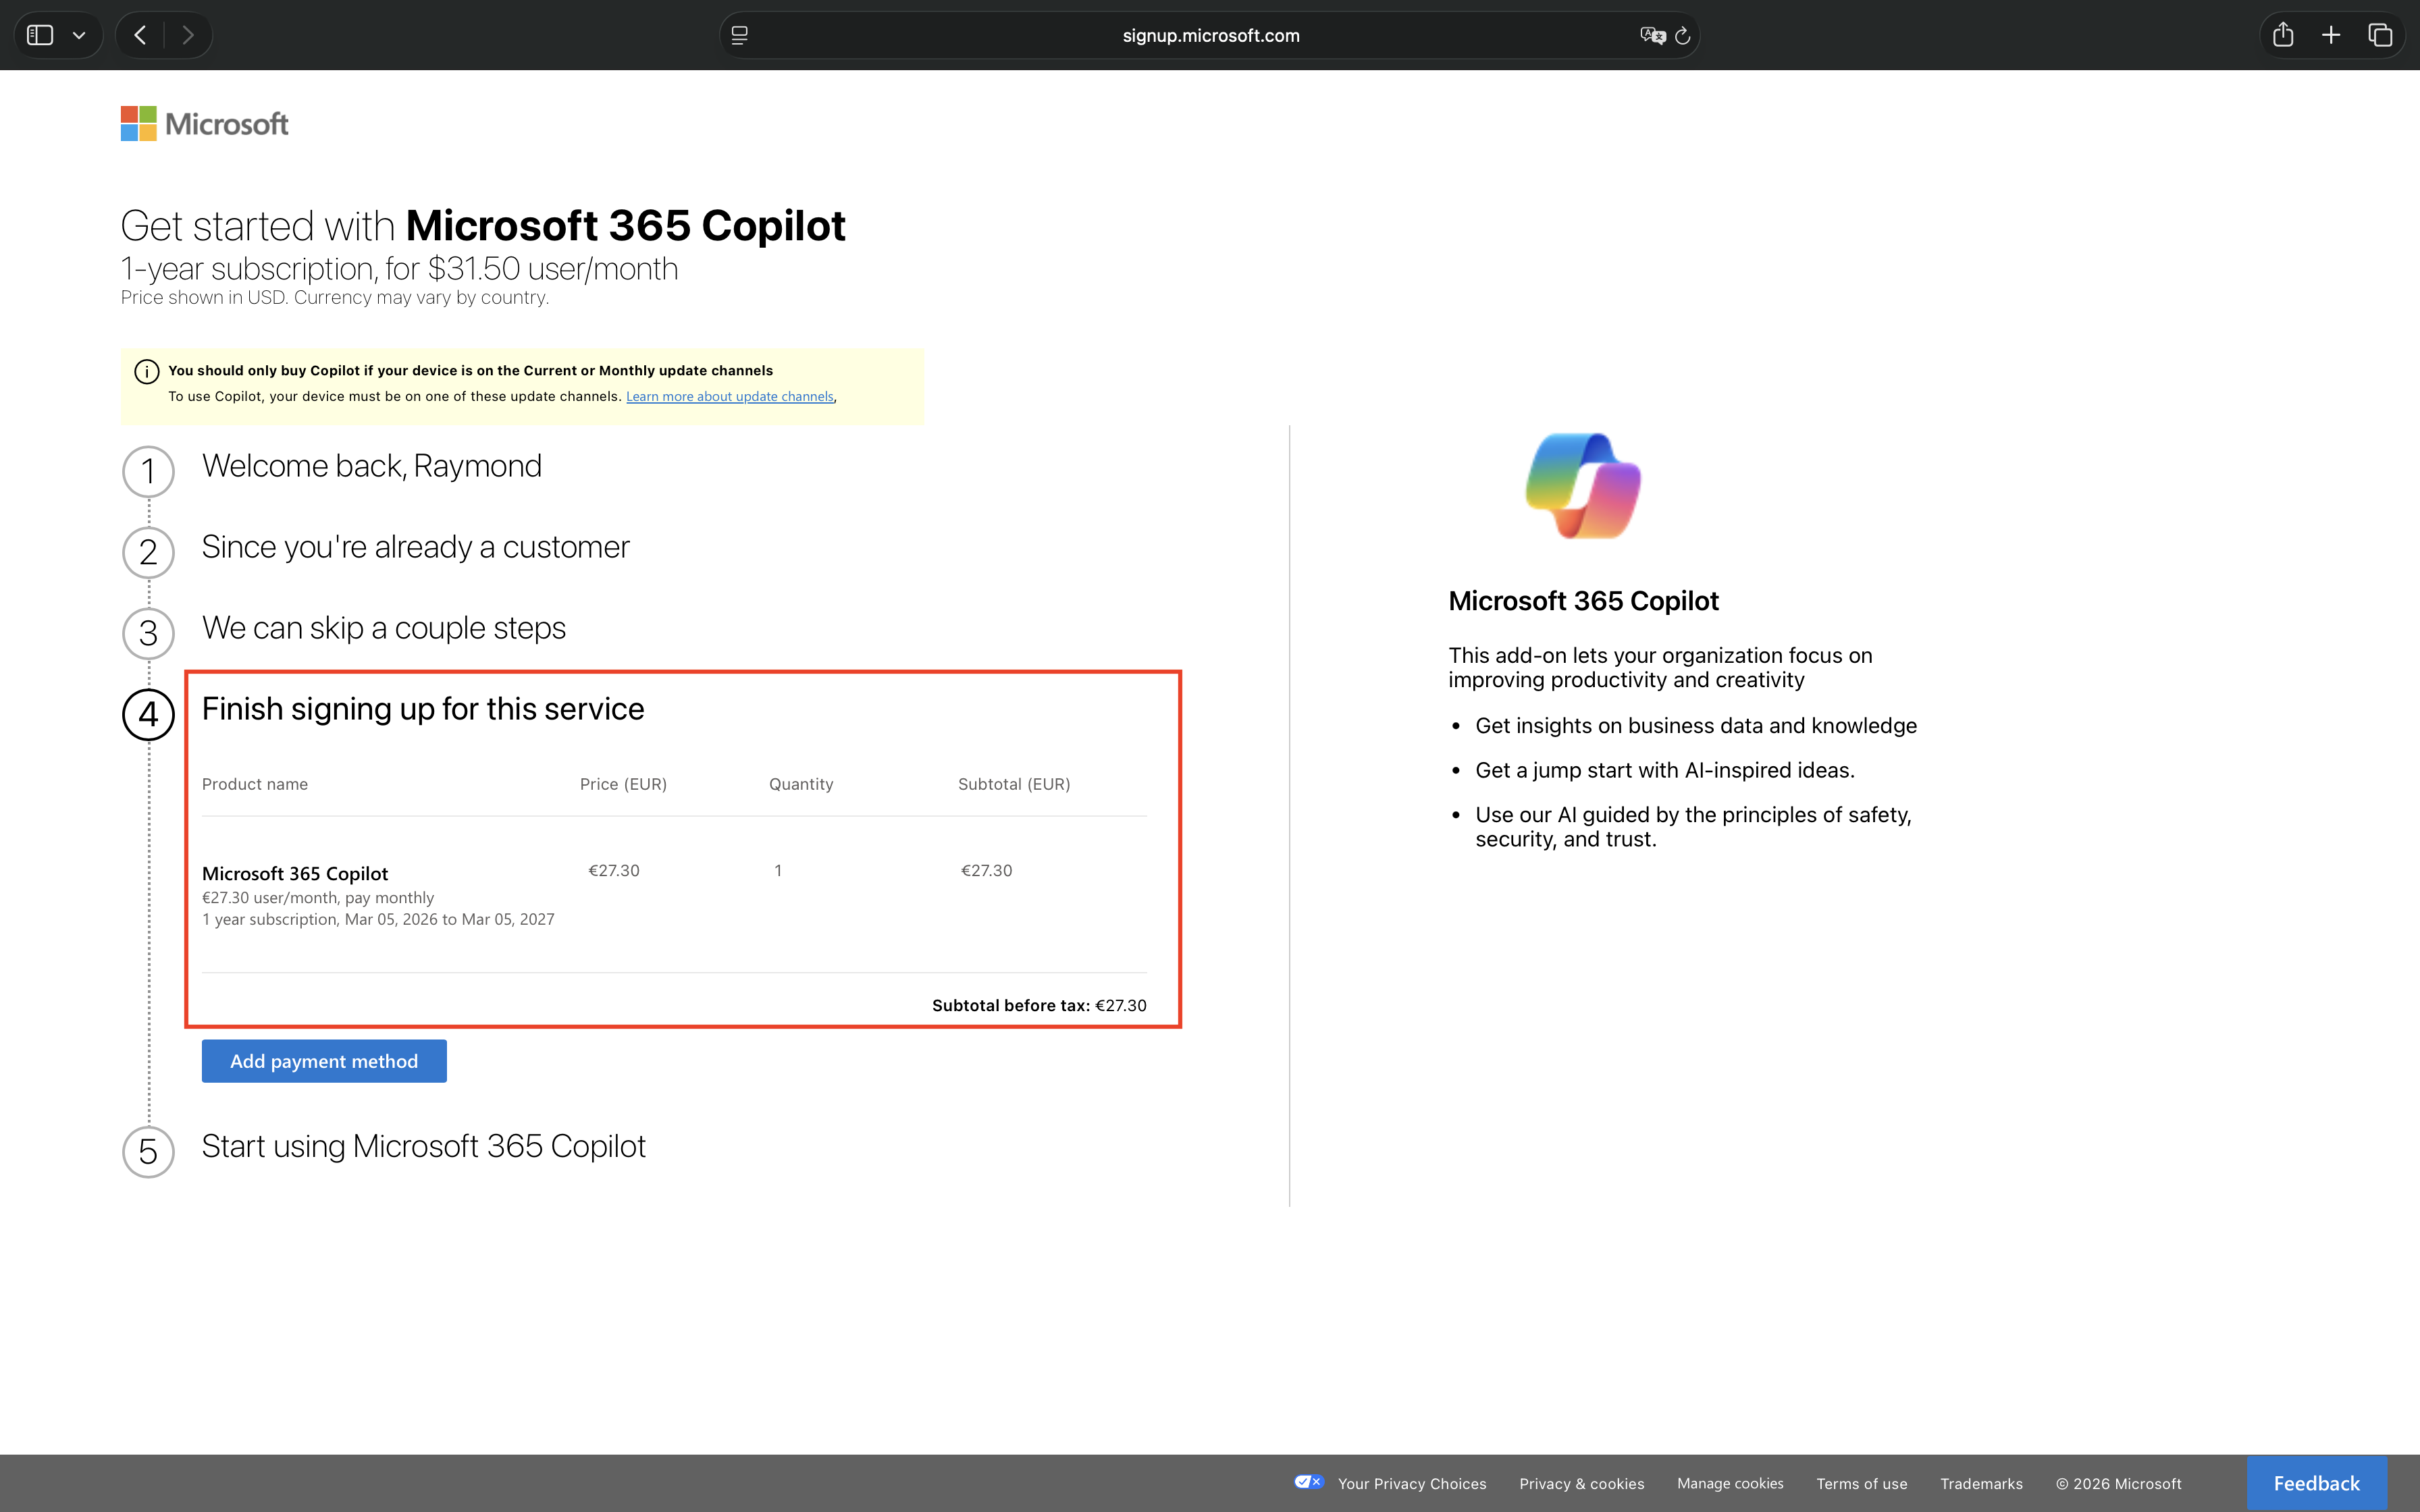
Task: Toggle the Safari sidebar icon
Action: [x=40, y=35]
